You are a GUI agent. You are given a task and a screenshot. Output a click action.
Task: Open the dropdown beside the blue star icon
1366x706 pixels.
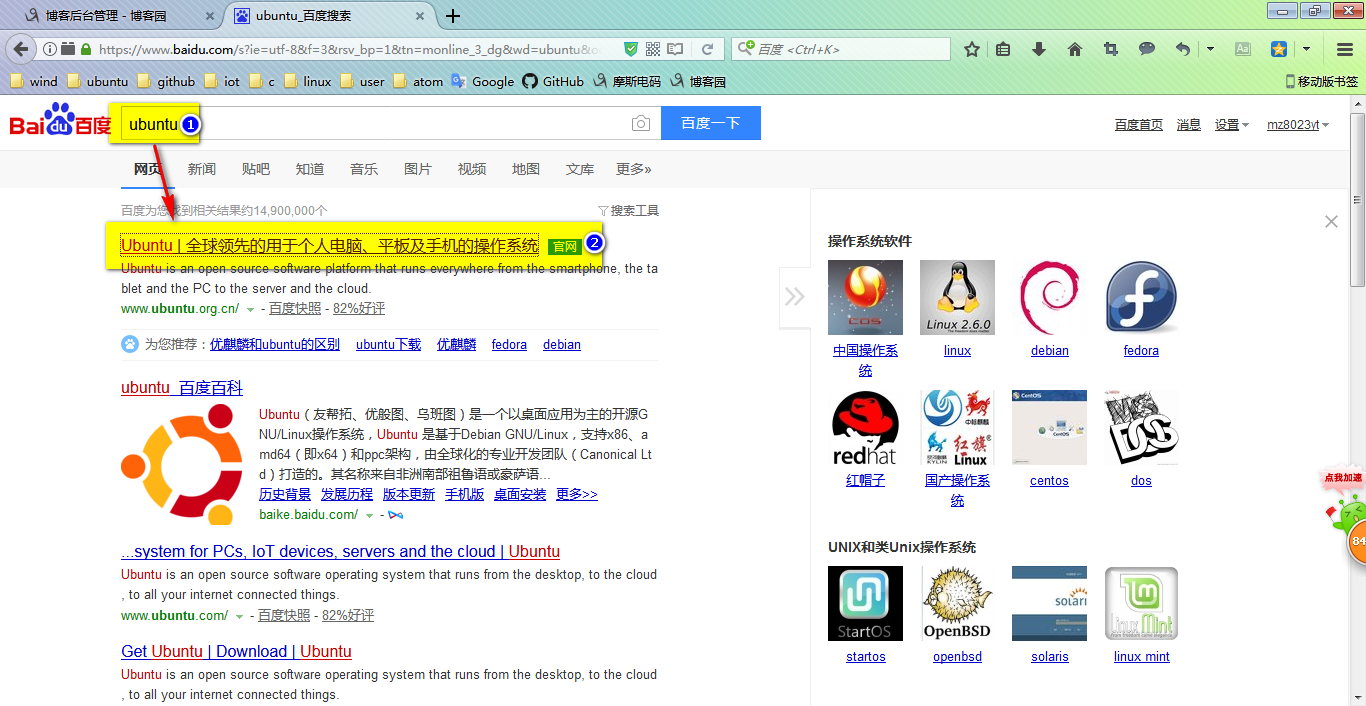tap(1306, 49)
